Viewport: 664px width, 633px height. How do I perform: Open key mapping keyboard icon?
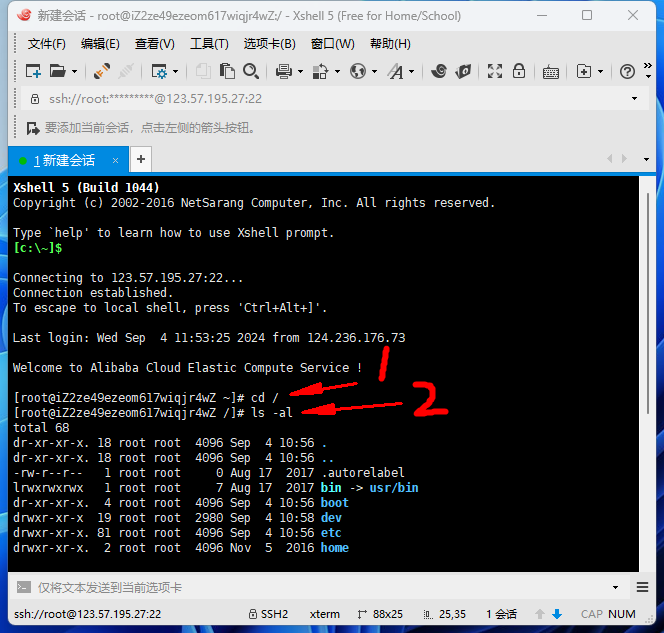[551, 72]
